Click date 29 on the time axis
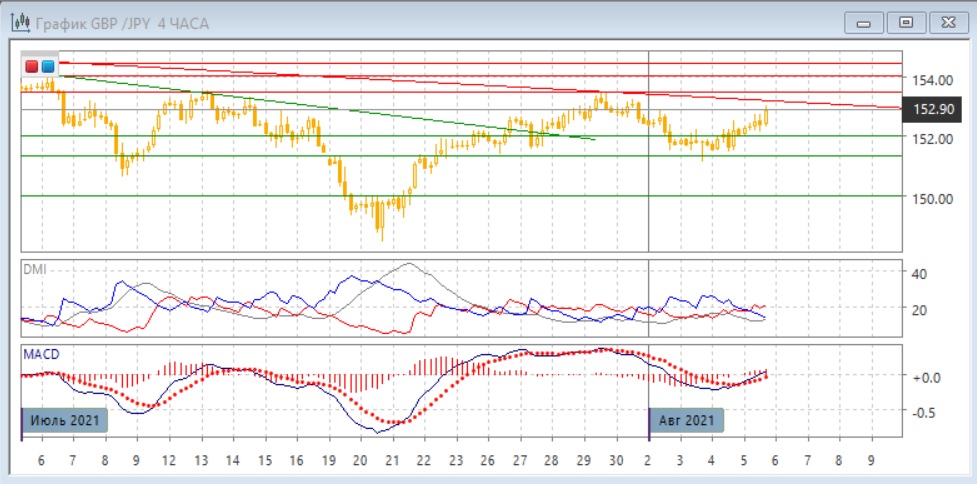This screenshot has height=484, width=977. (585, 461)
